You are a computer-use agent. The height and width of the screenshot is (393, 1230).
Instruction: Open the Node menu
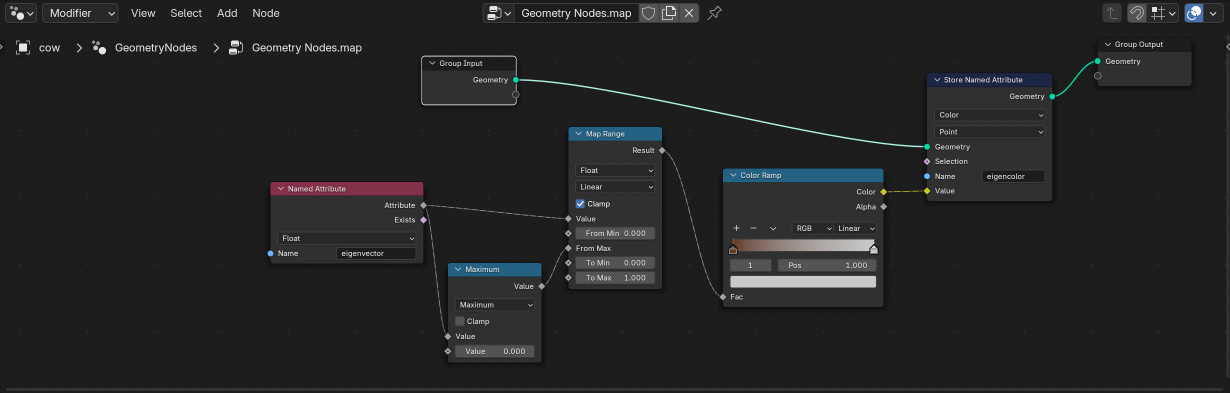click(266, 13)
